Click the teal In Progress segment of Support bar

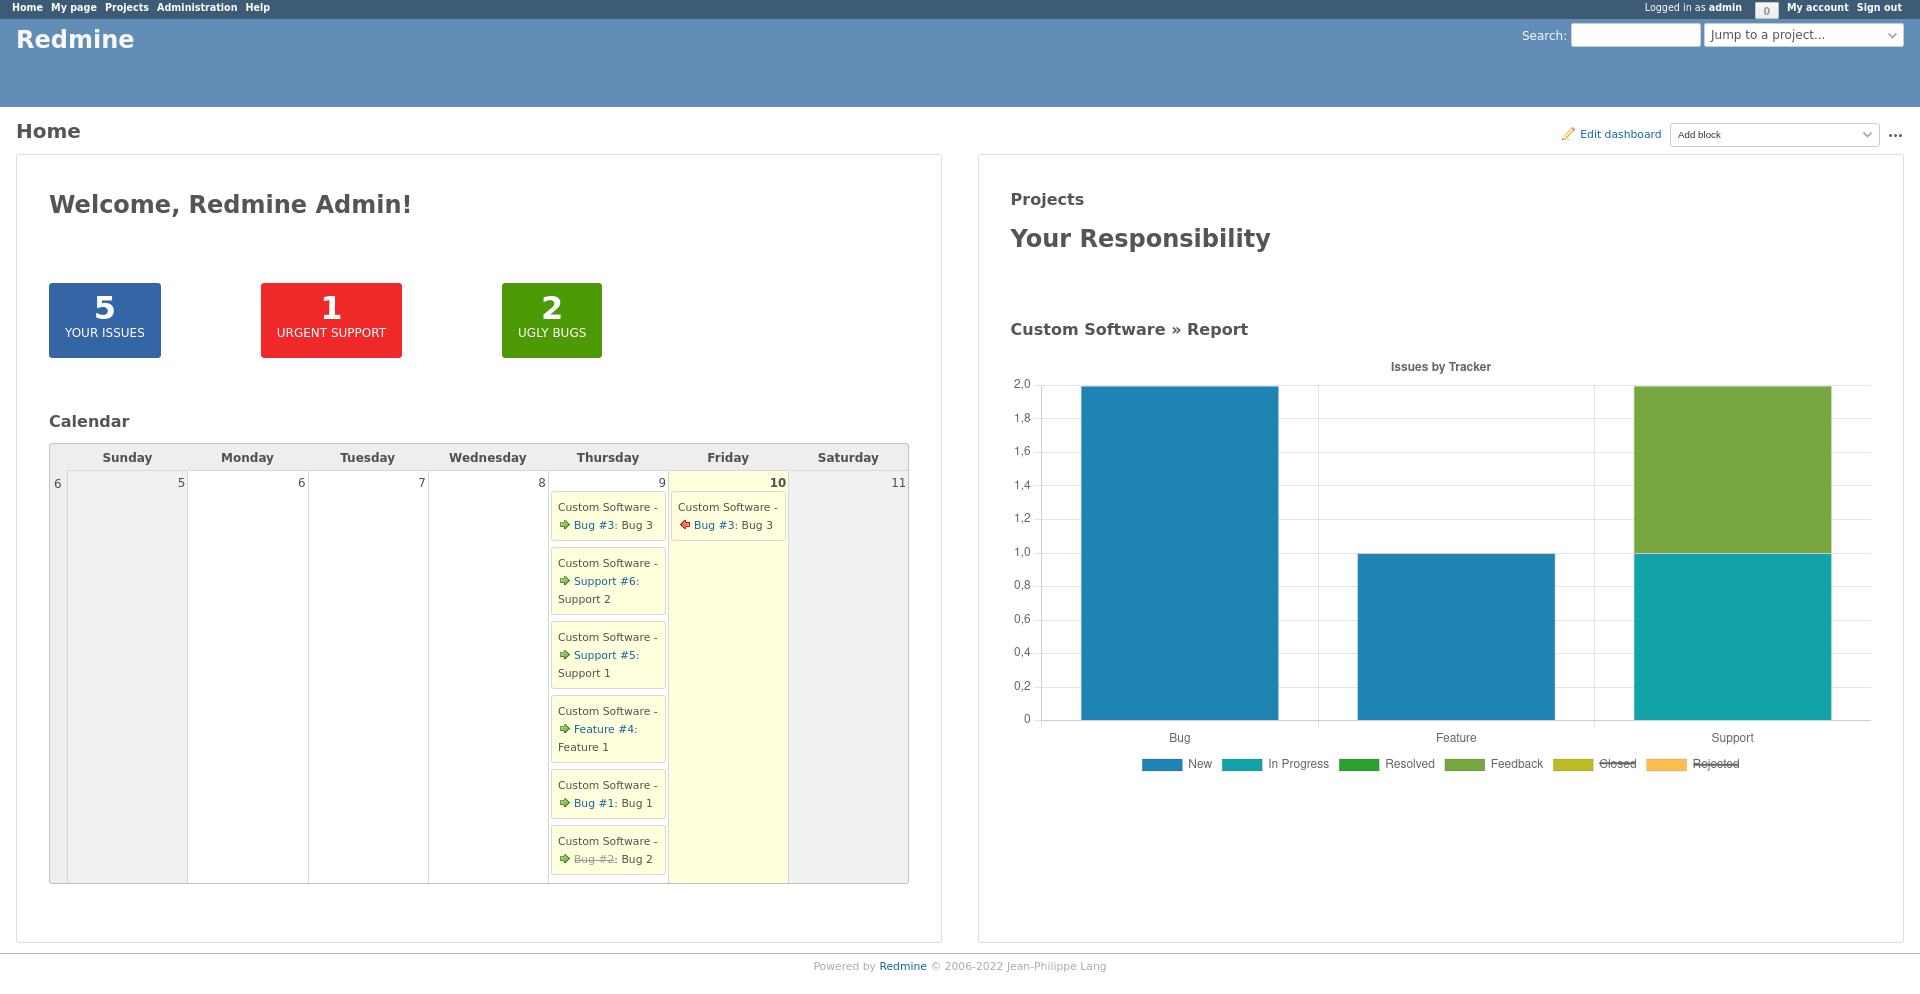pos(1732,636)
